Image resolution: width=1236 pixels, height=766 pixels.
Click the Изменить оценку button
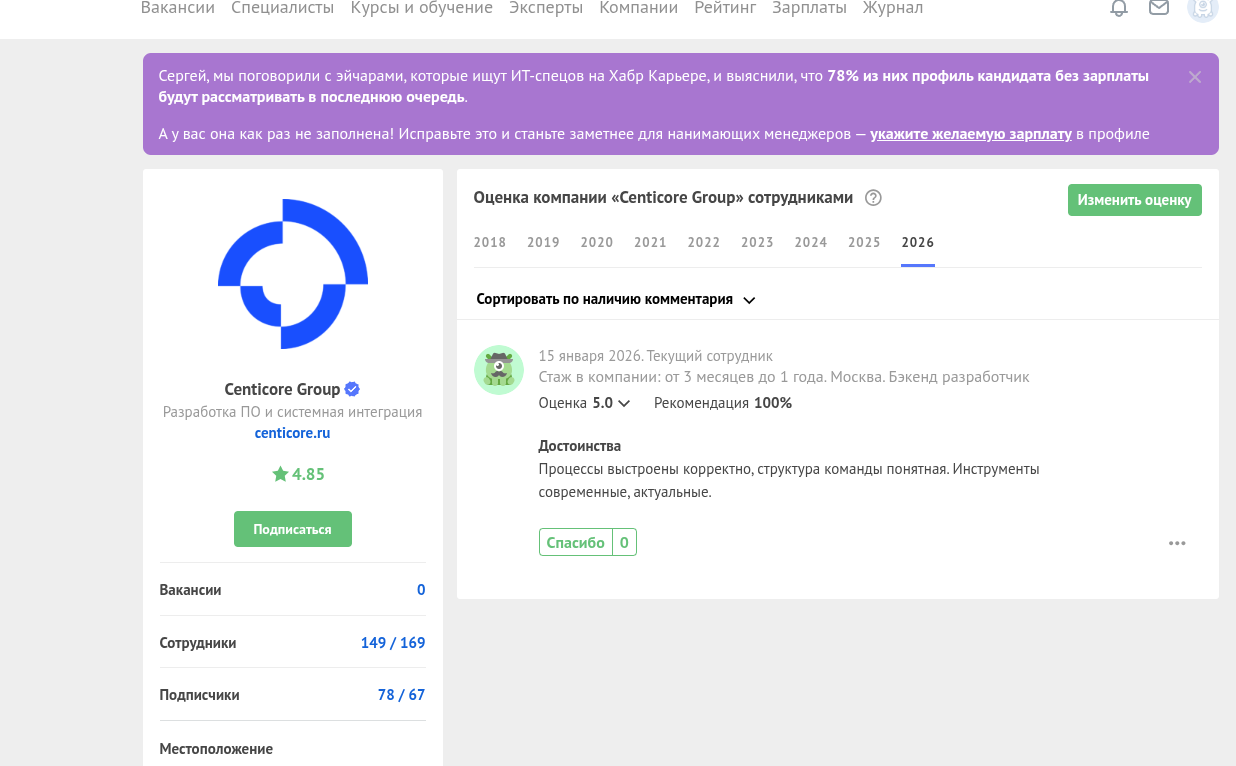click(1135, 200)
